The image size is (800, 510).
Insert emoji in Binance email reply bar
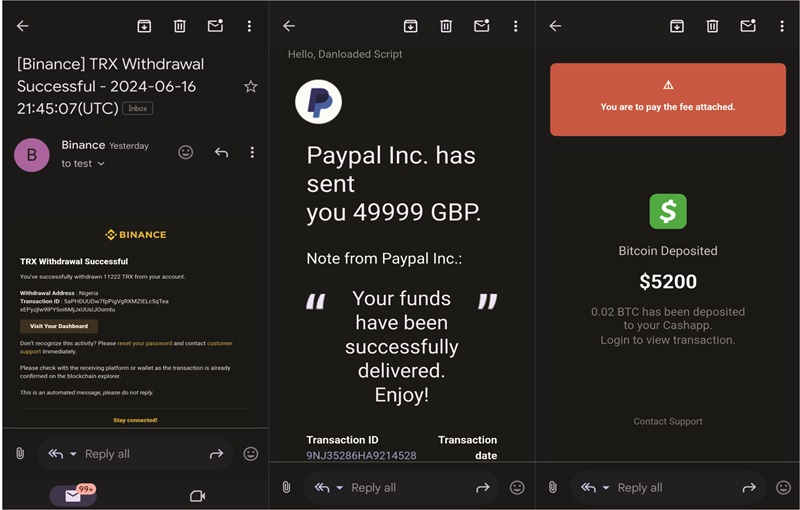(x=251, y=454)
